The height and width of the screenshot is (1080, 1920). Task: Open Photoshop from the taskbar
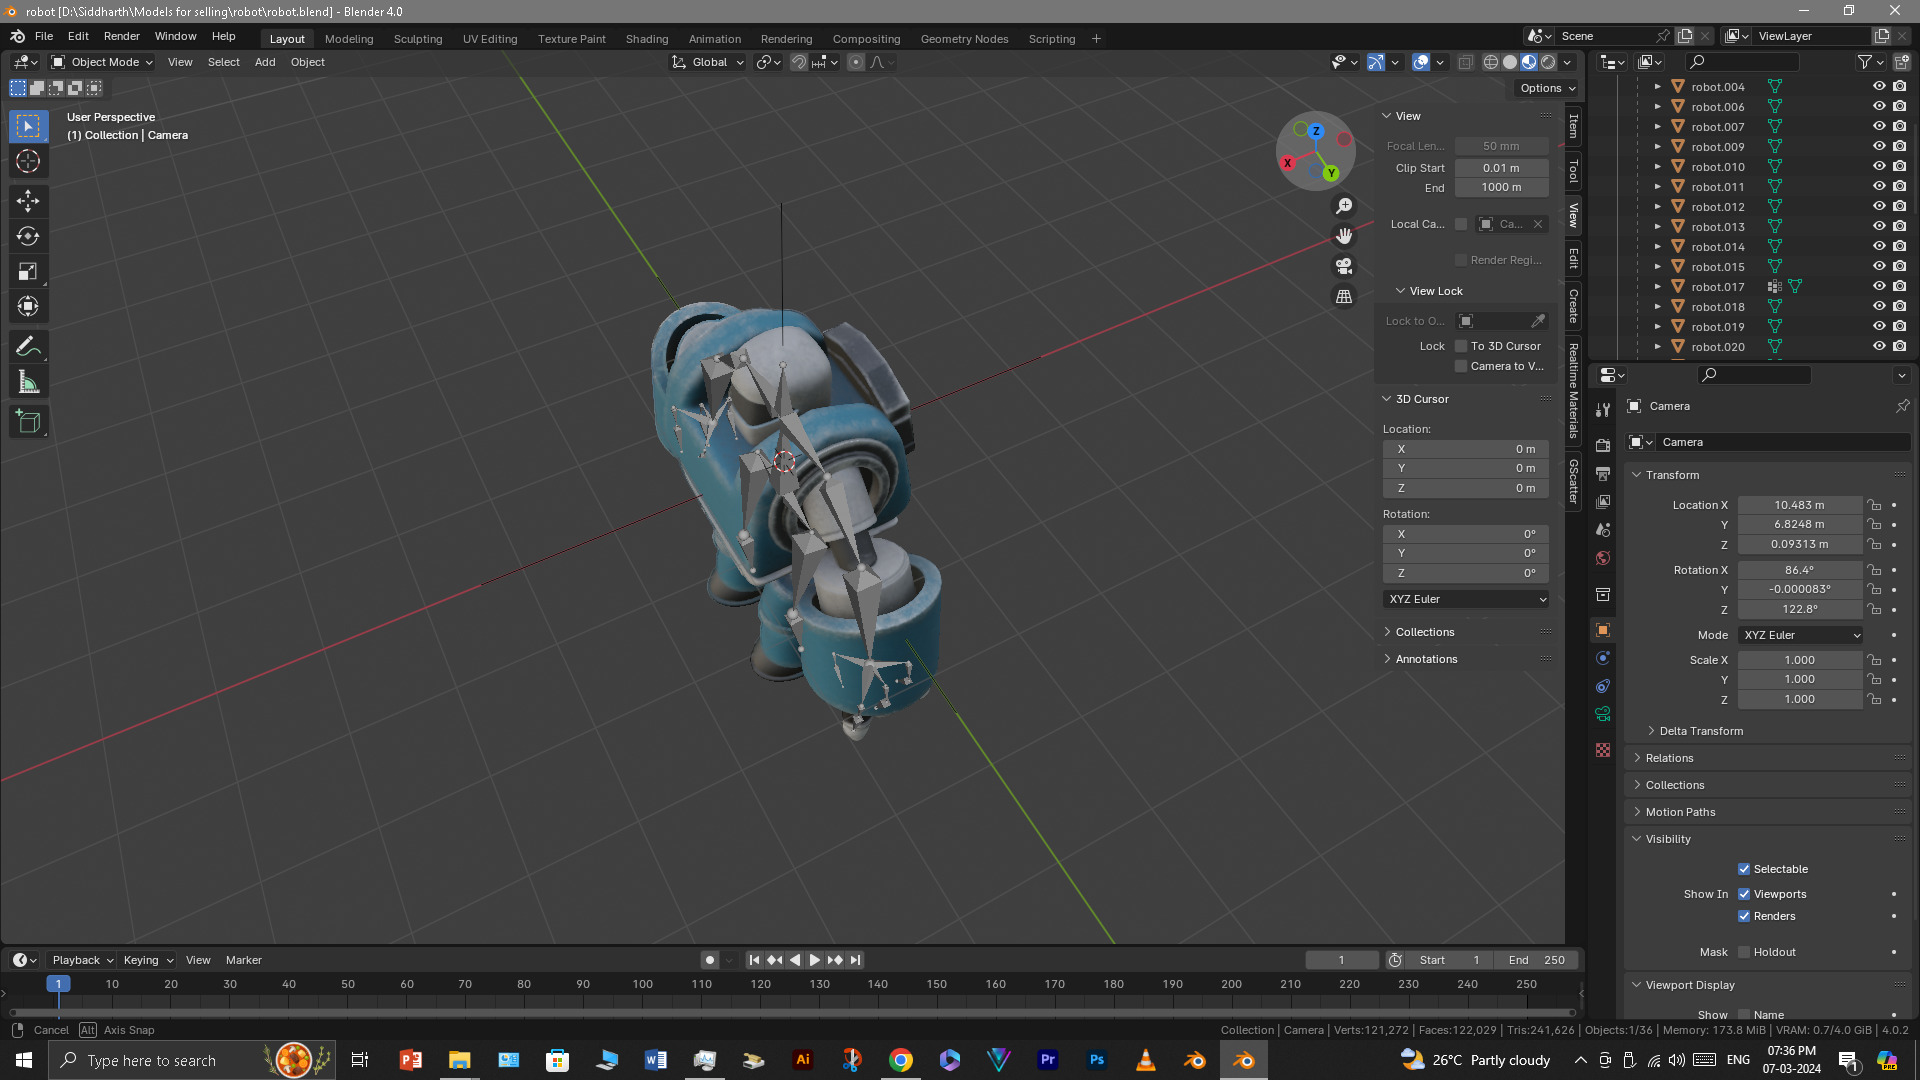tap(1097, 1060)
